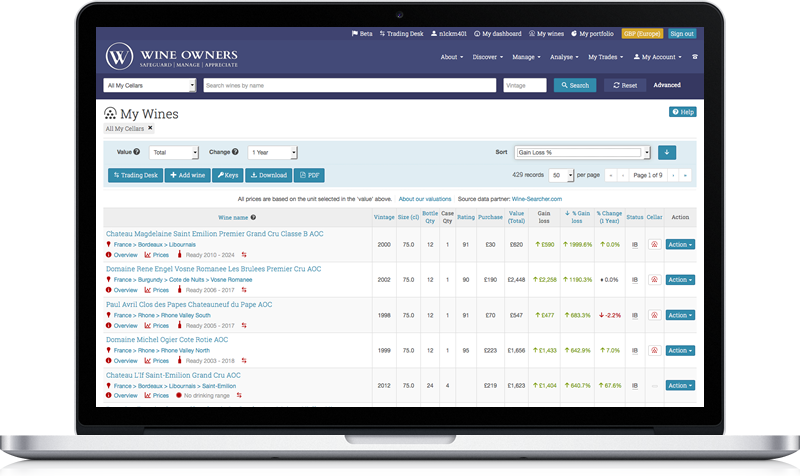Open the Analyse menu
The width and height of the screenshot is (800, 476).
pos(563,57)
